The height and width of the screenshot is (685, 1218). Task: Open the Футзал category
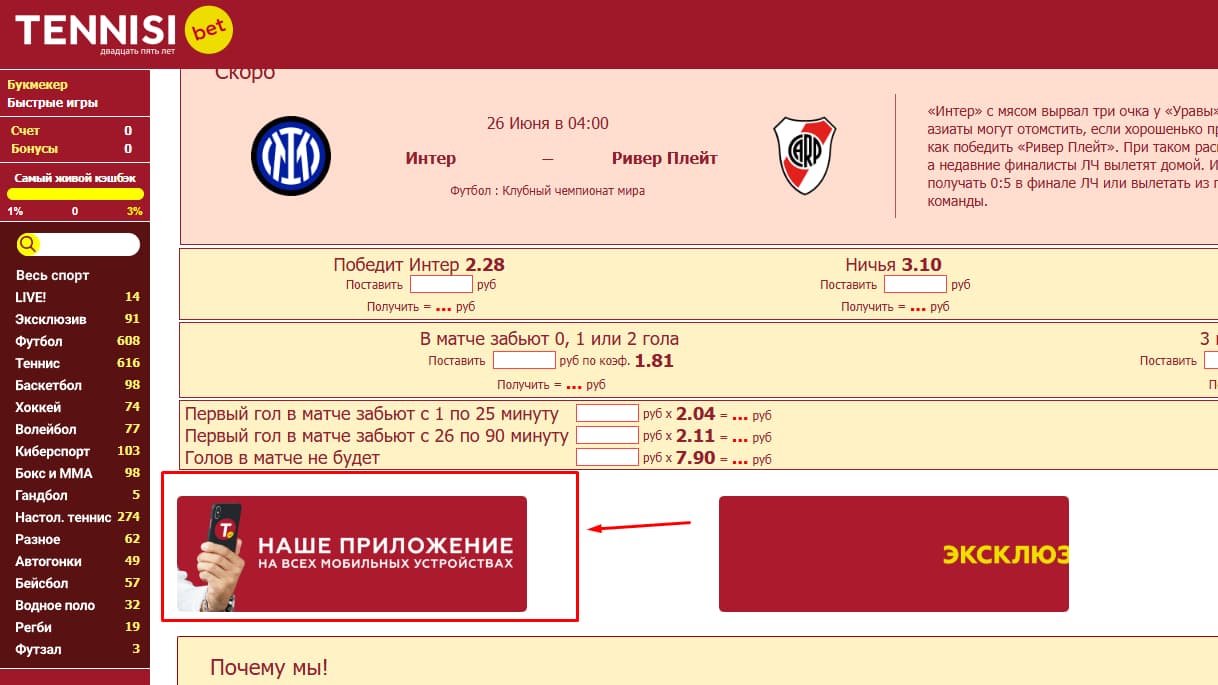tap(76, 649)
